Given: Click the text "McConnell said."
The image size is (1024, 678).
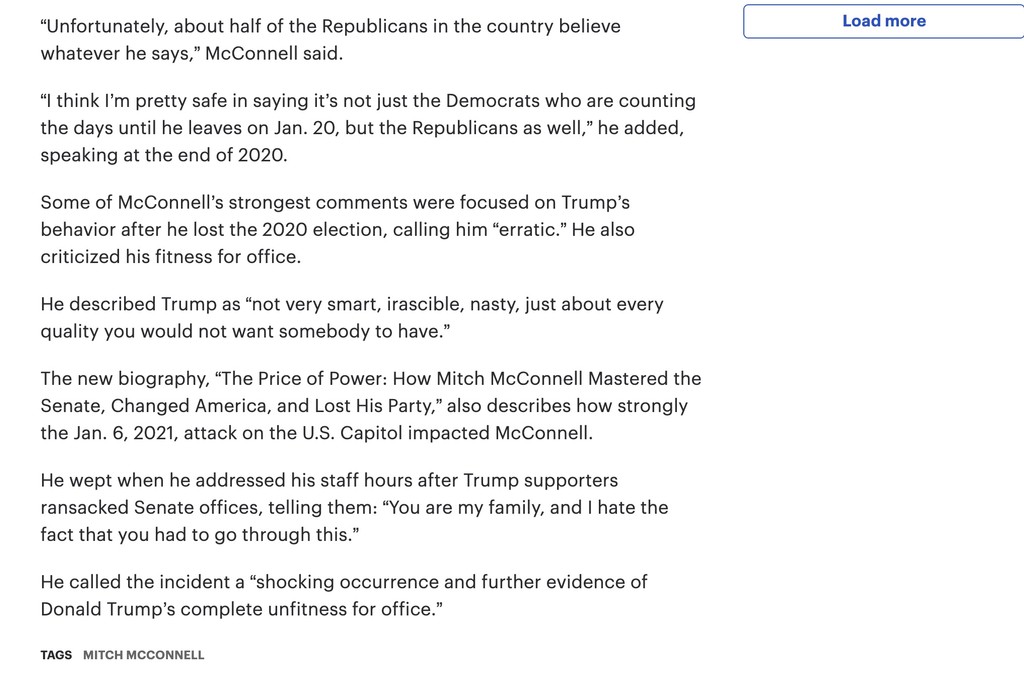Looking at the screenshot, I should 274,54.
